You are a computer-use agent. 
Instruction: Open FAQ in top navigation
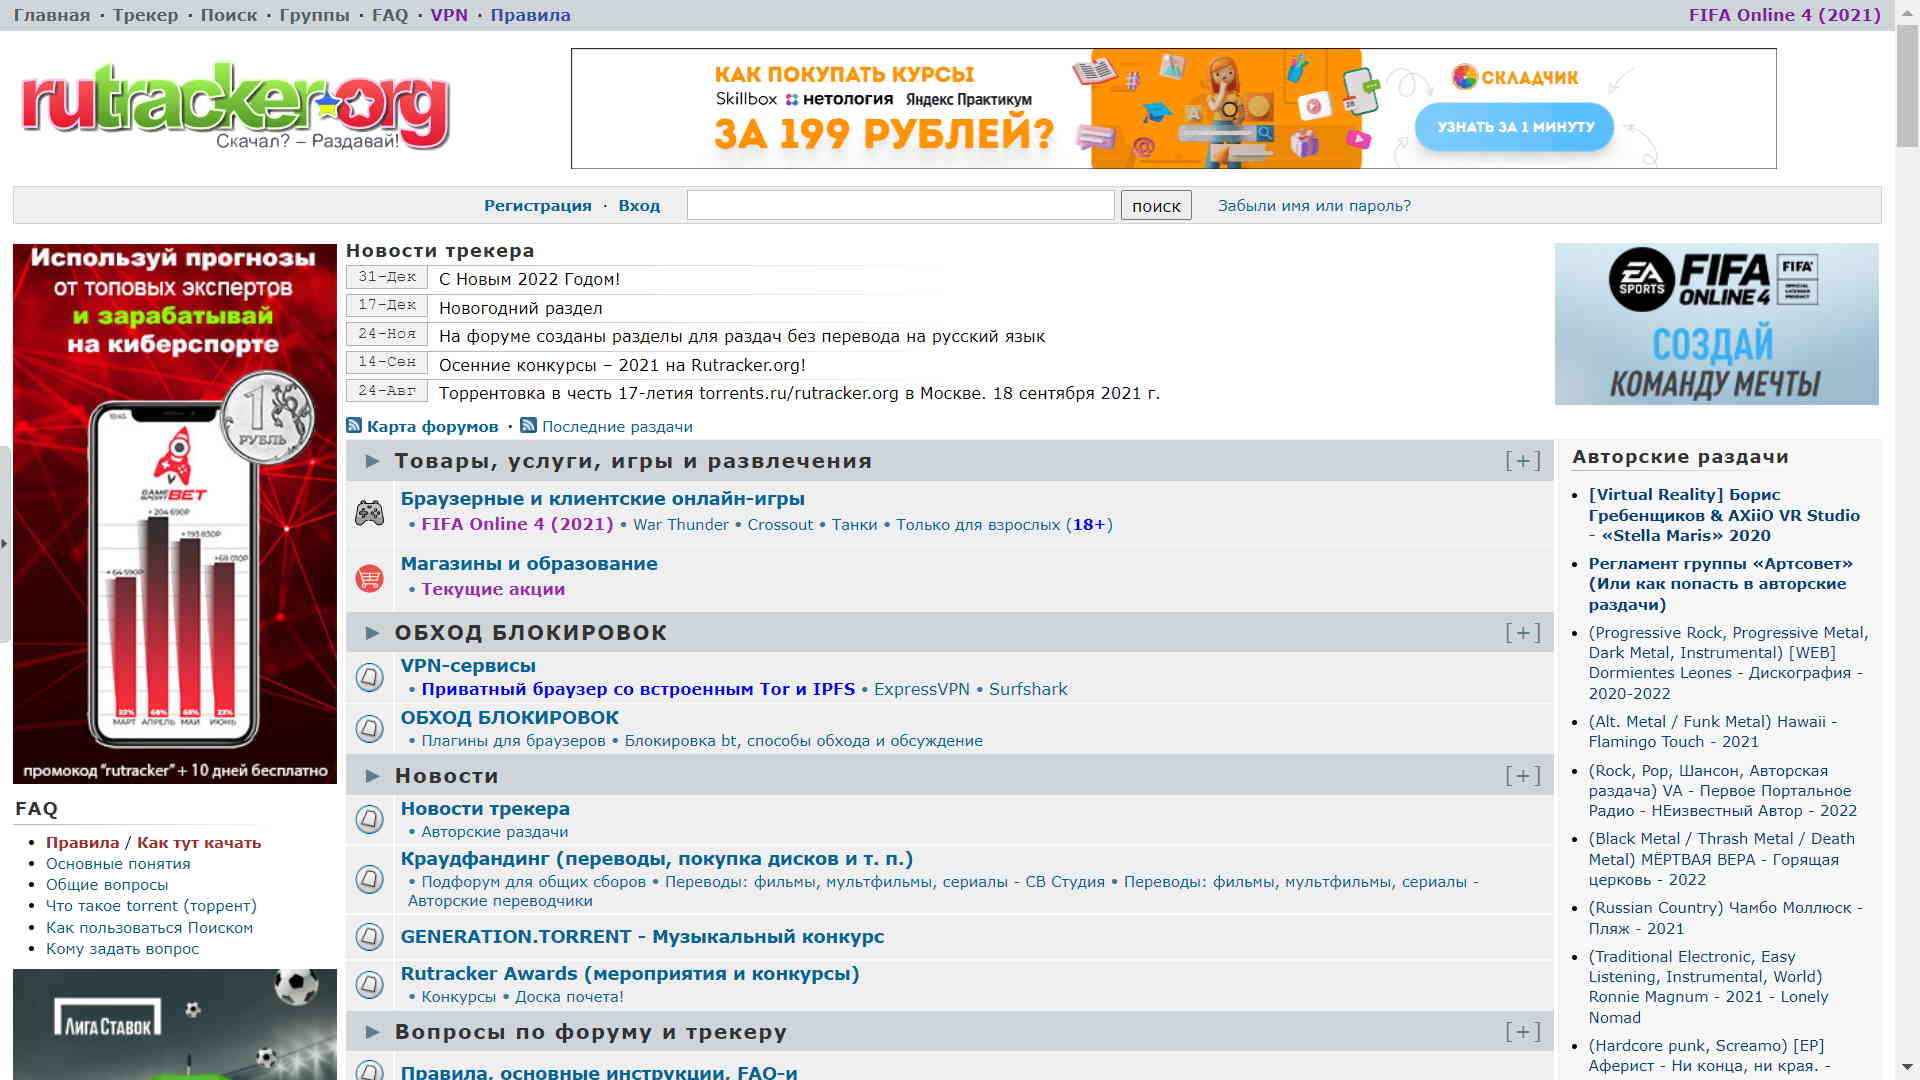pos(390,15)
